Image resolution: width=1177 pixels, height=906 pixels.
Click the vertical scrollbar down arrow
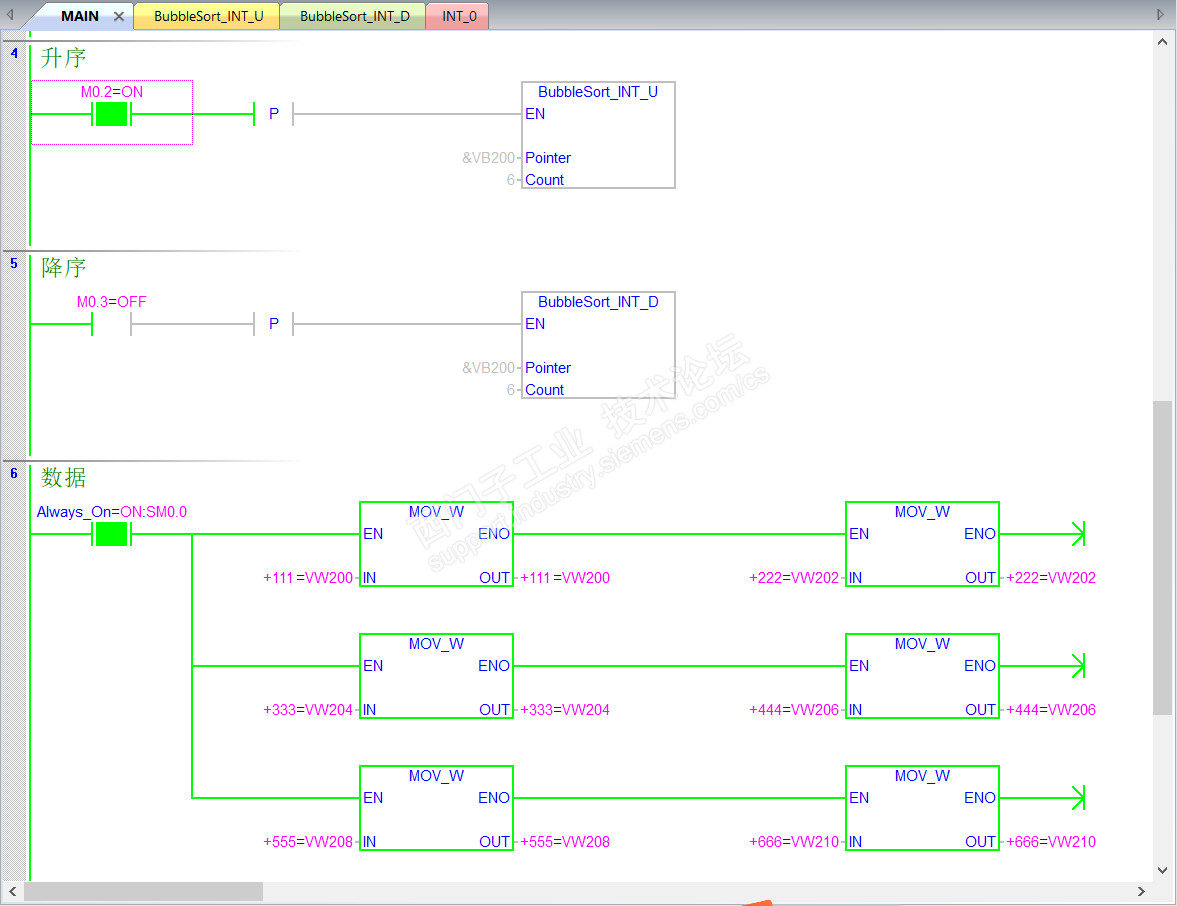click(1162, 871)
